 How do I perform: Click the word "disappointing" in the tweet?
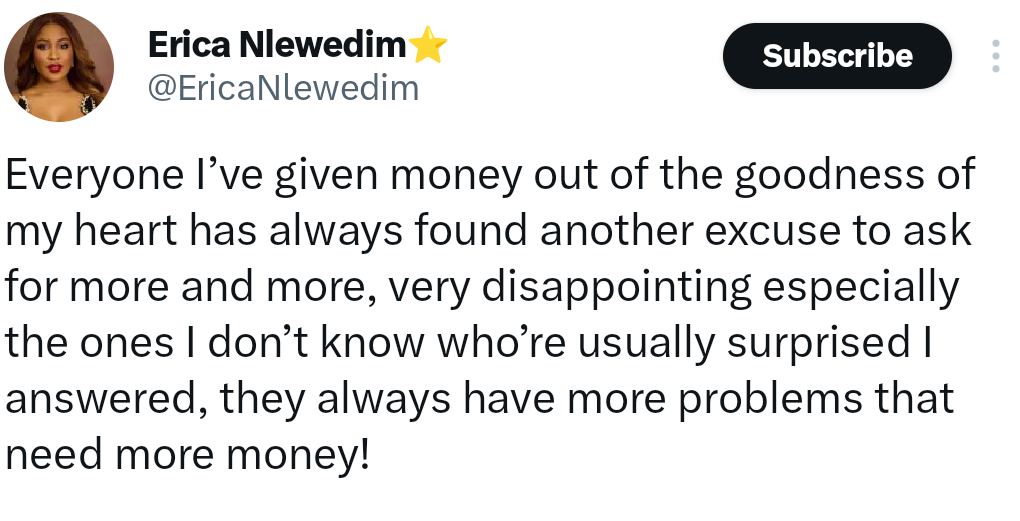(x=616, y=287)
